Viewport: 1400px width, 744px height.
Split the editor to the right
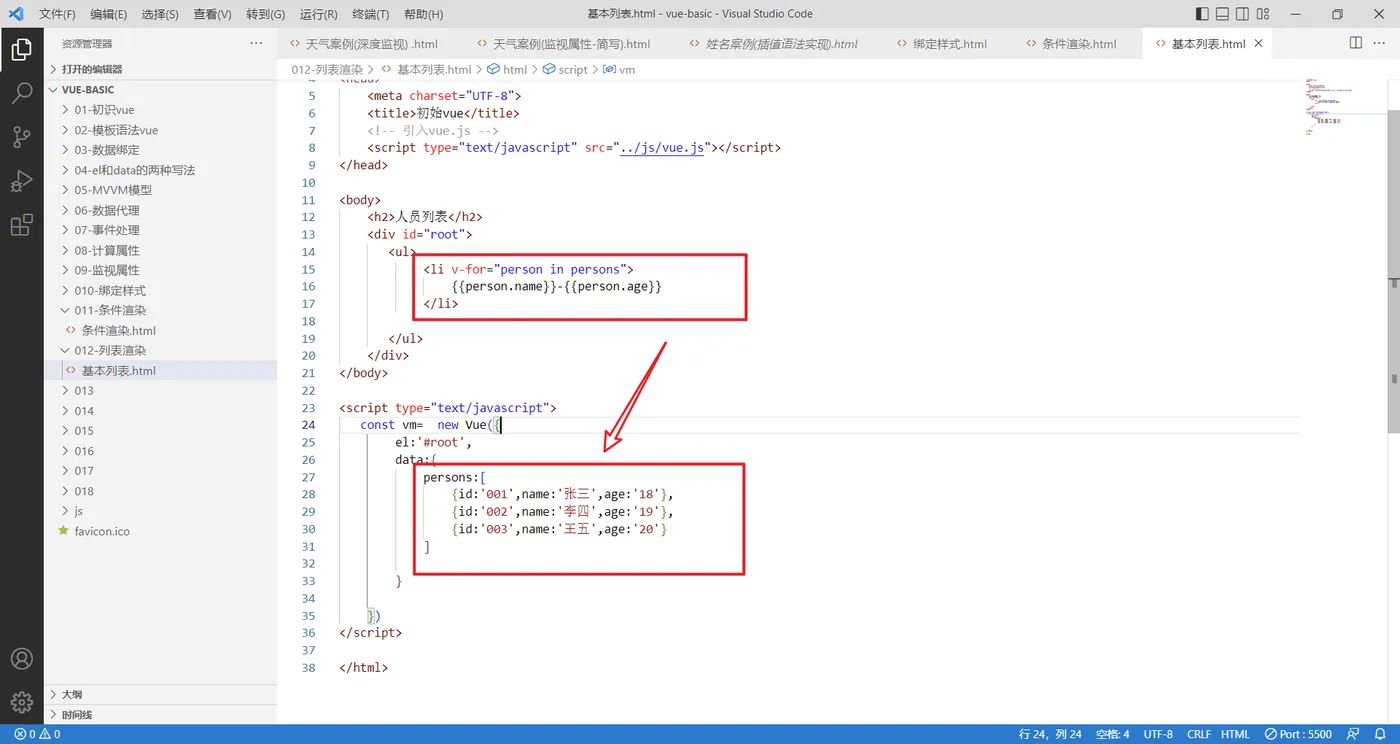click(x=1356, y=43)
